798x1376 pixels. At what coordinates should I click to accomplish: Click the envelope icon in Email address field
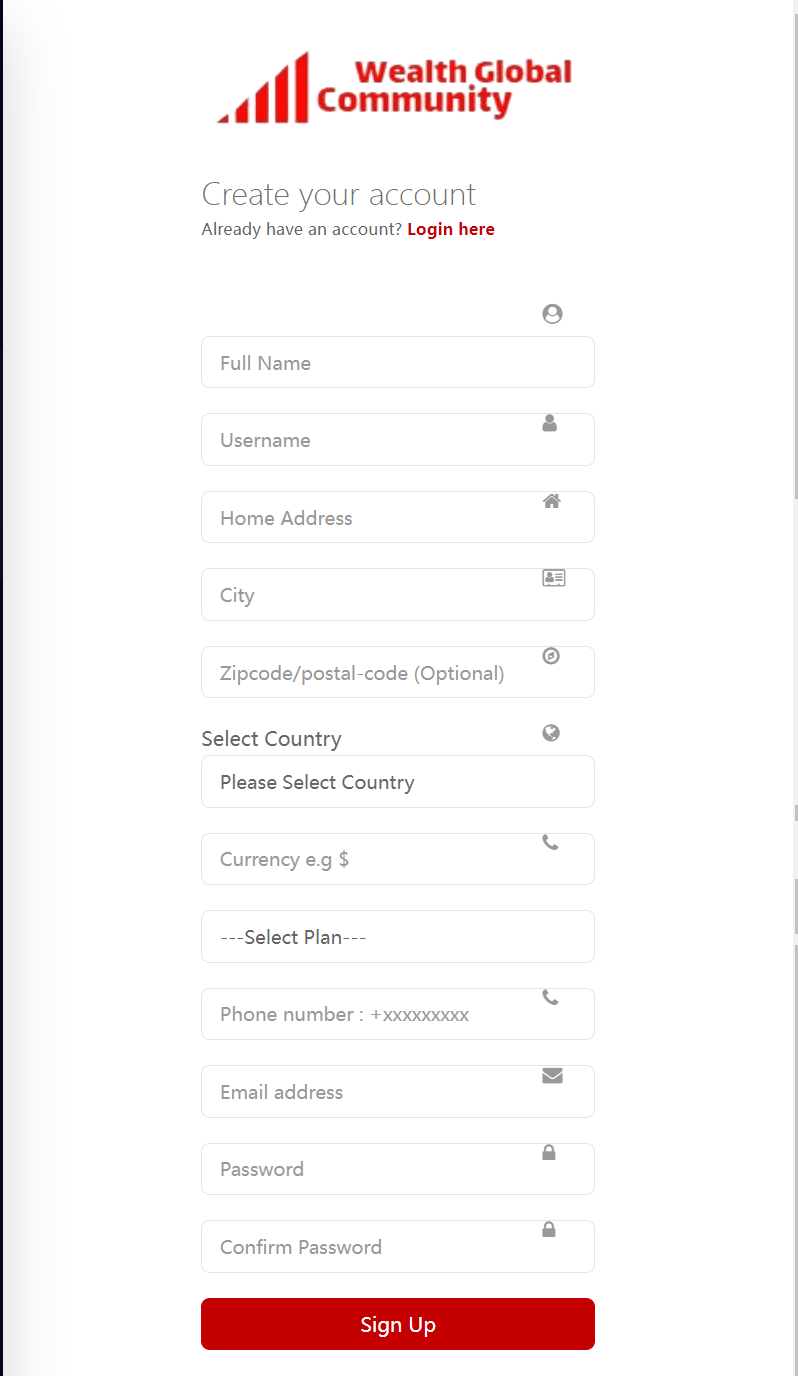tap(552, 1076)
